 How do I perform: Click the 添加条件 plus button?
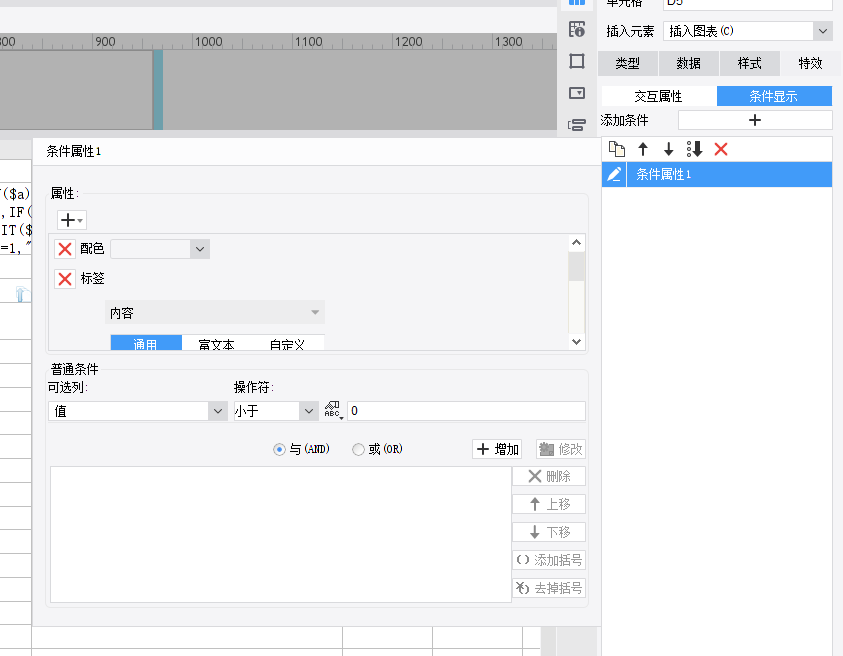point(755,120)
